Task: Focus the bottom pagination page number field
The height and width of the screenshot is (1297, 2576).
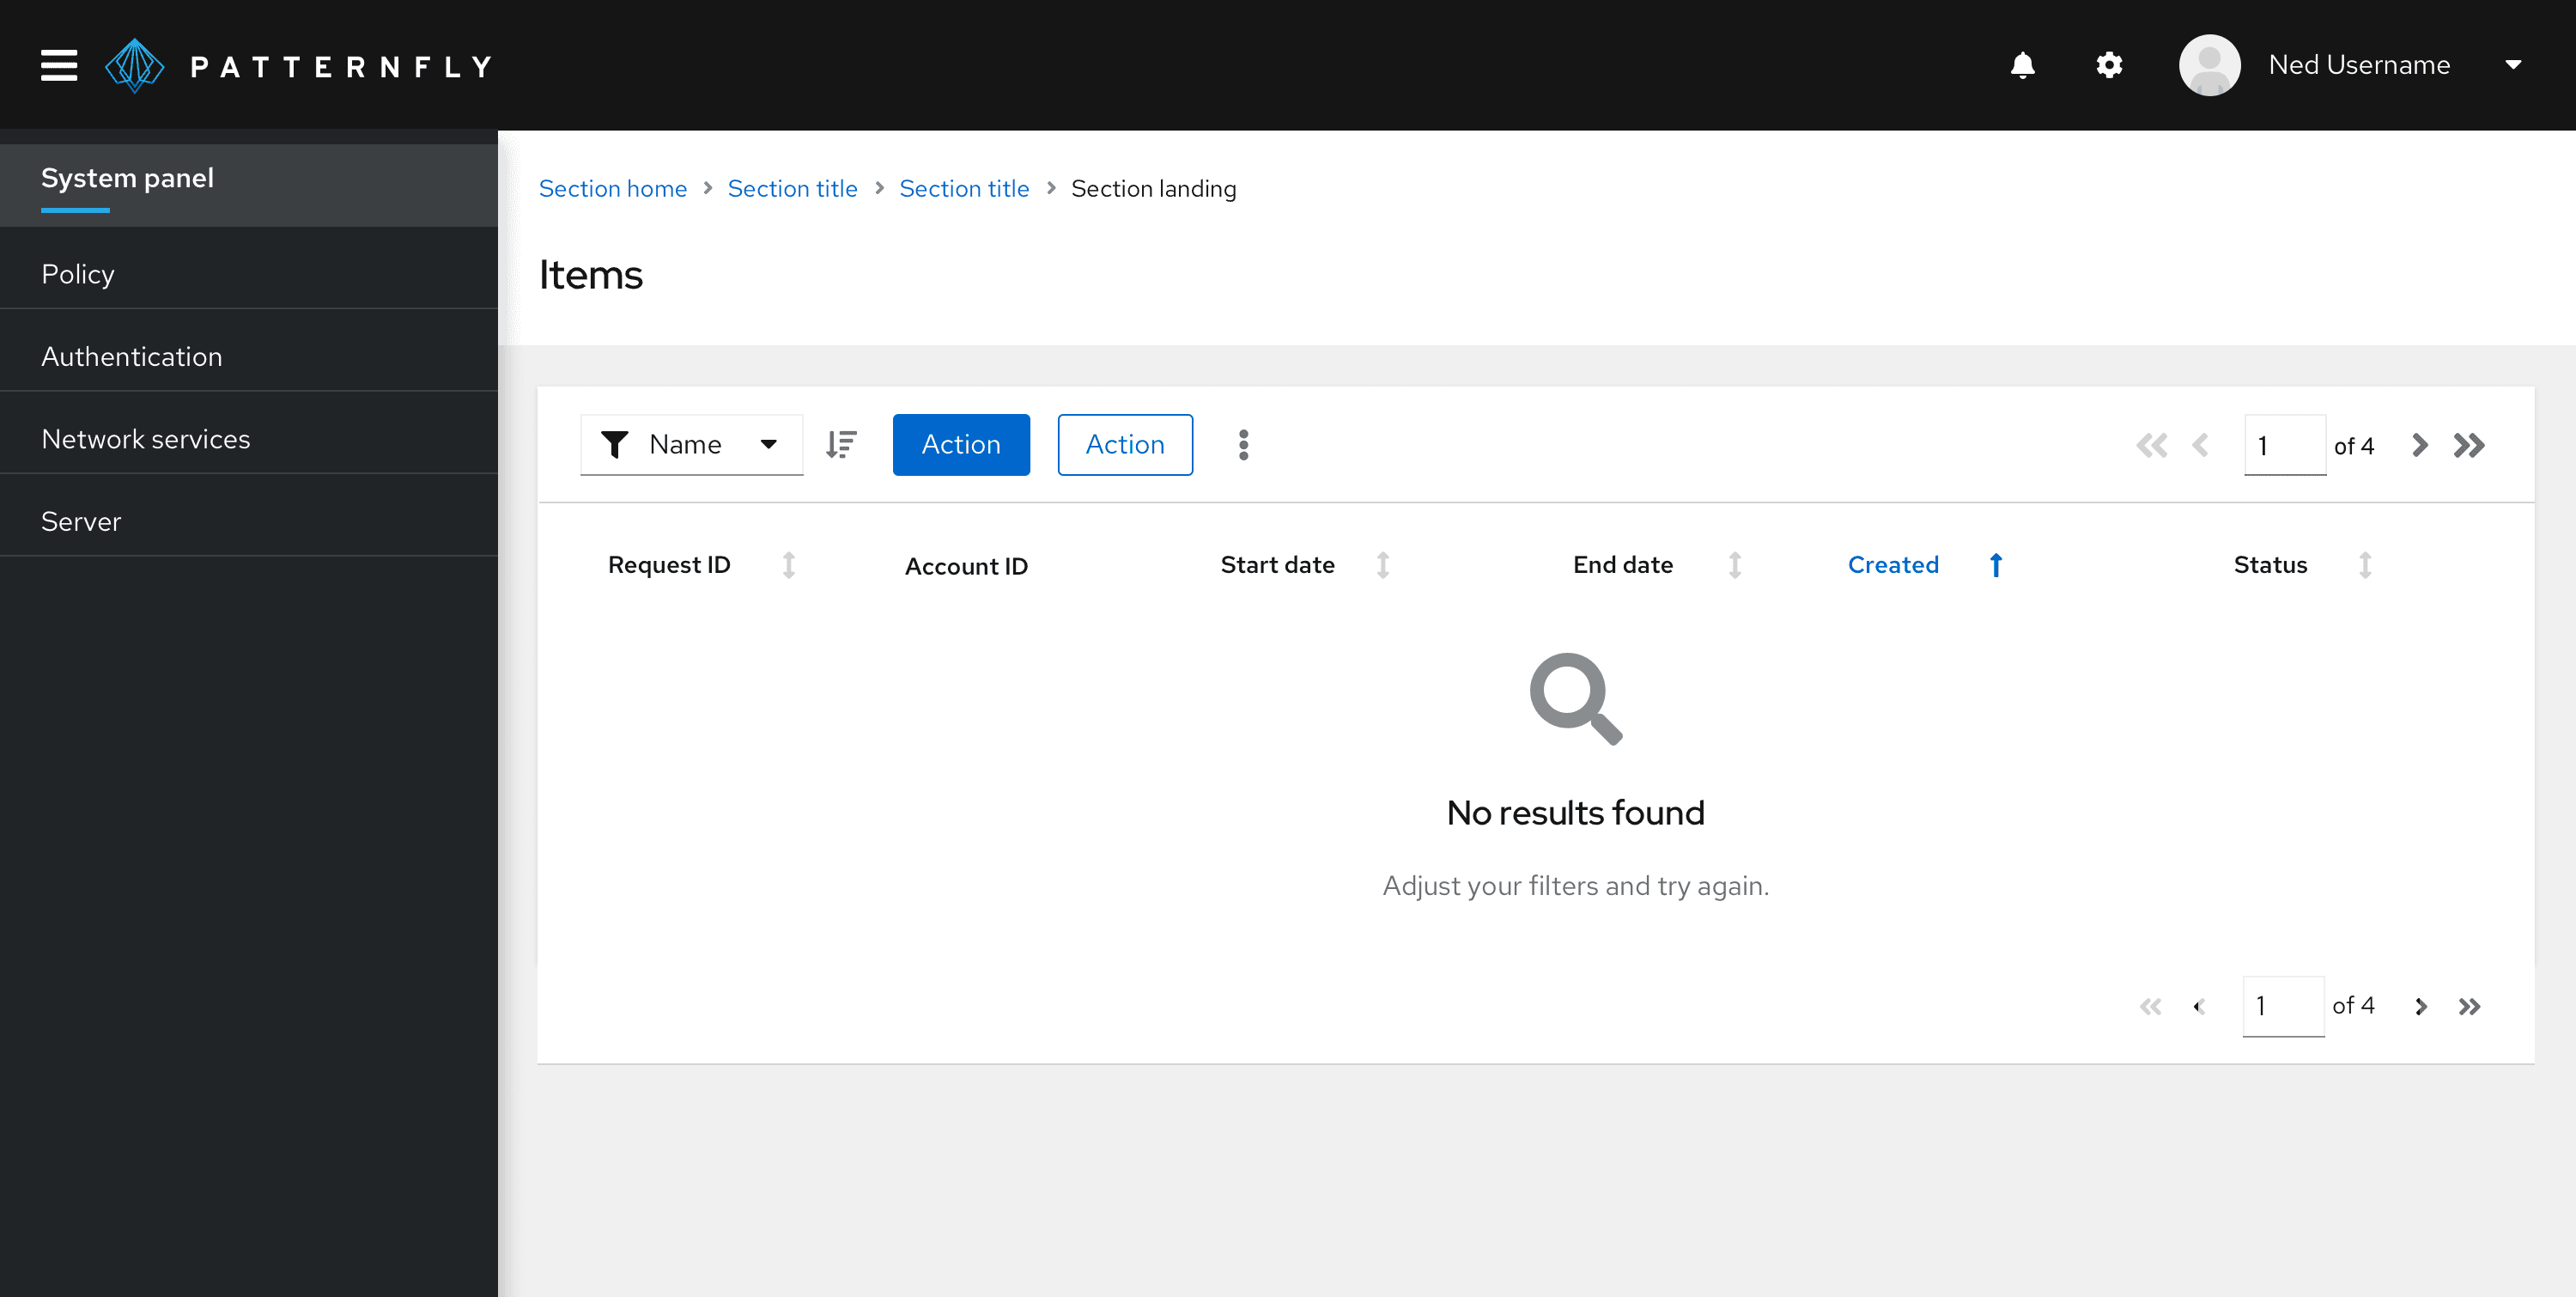Action: point(2283,1007)
